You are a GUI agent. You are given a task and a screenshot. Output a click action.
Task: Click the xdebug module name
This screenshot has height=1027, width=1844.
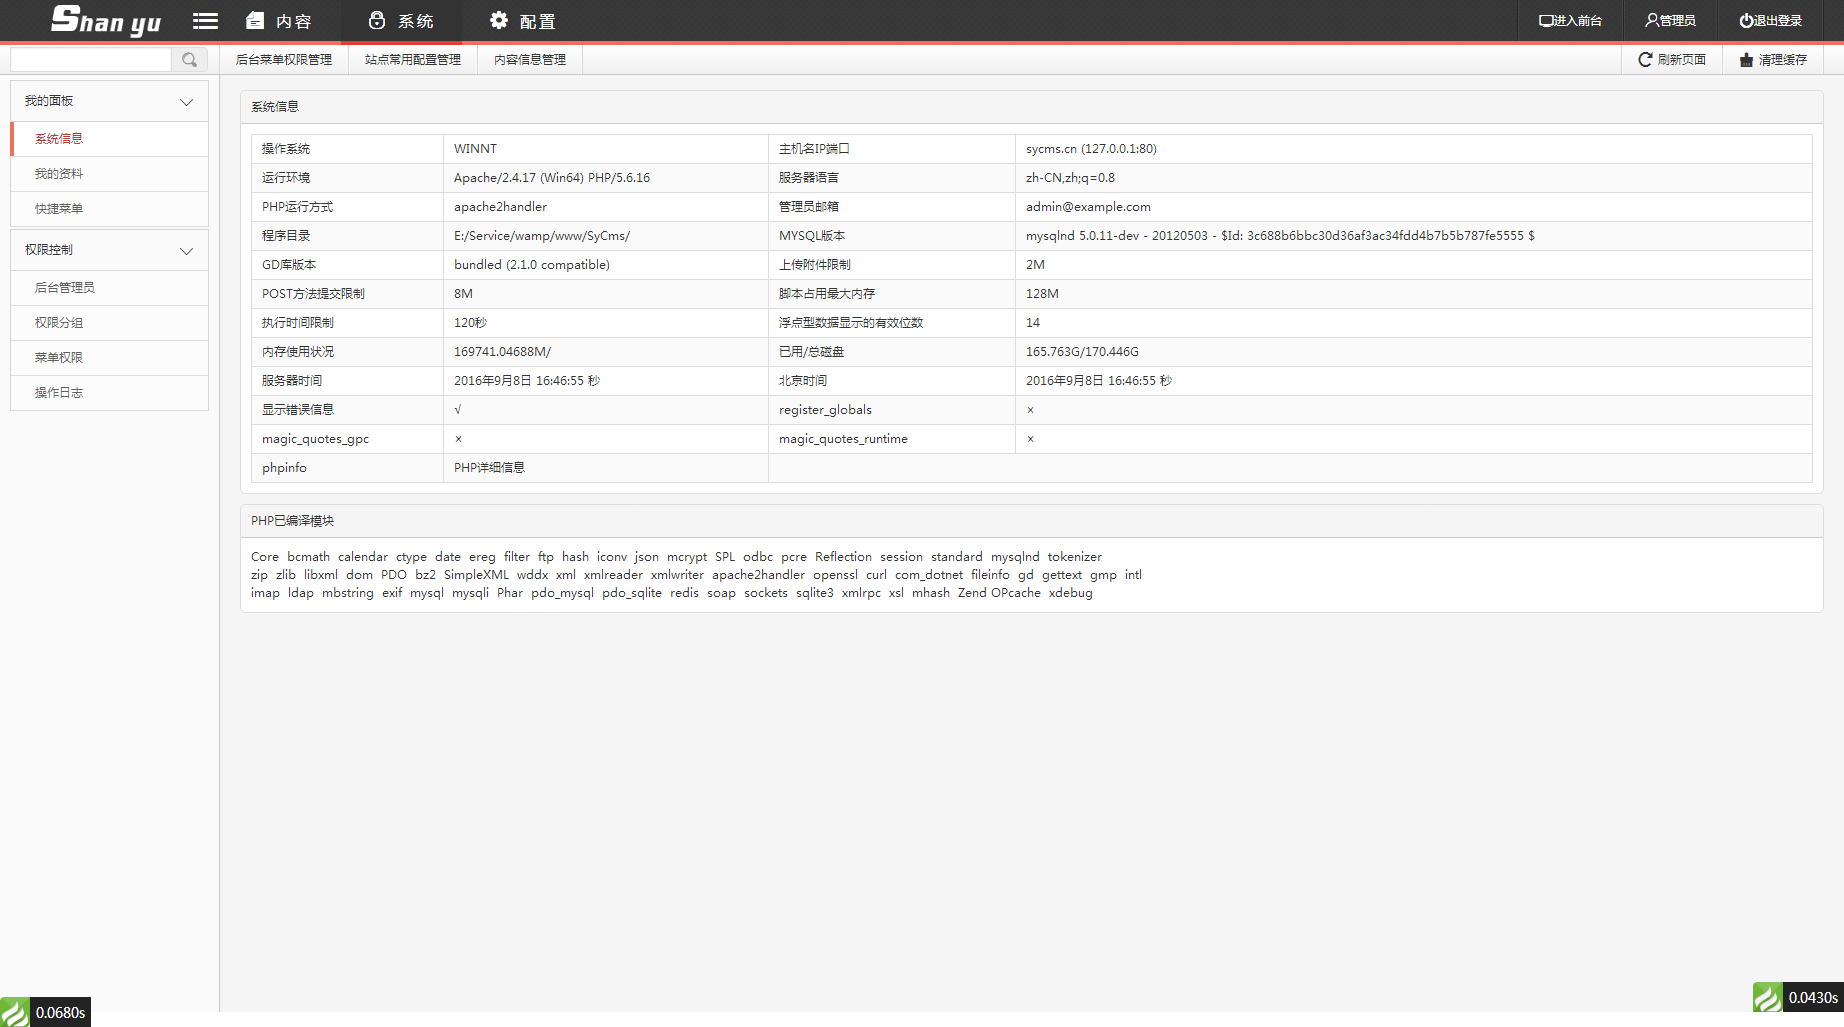click(1070, 593)
